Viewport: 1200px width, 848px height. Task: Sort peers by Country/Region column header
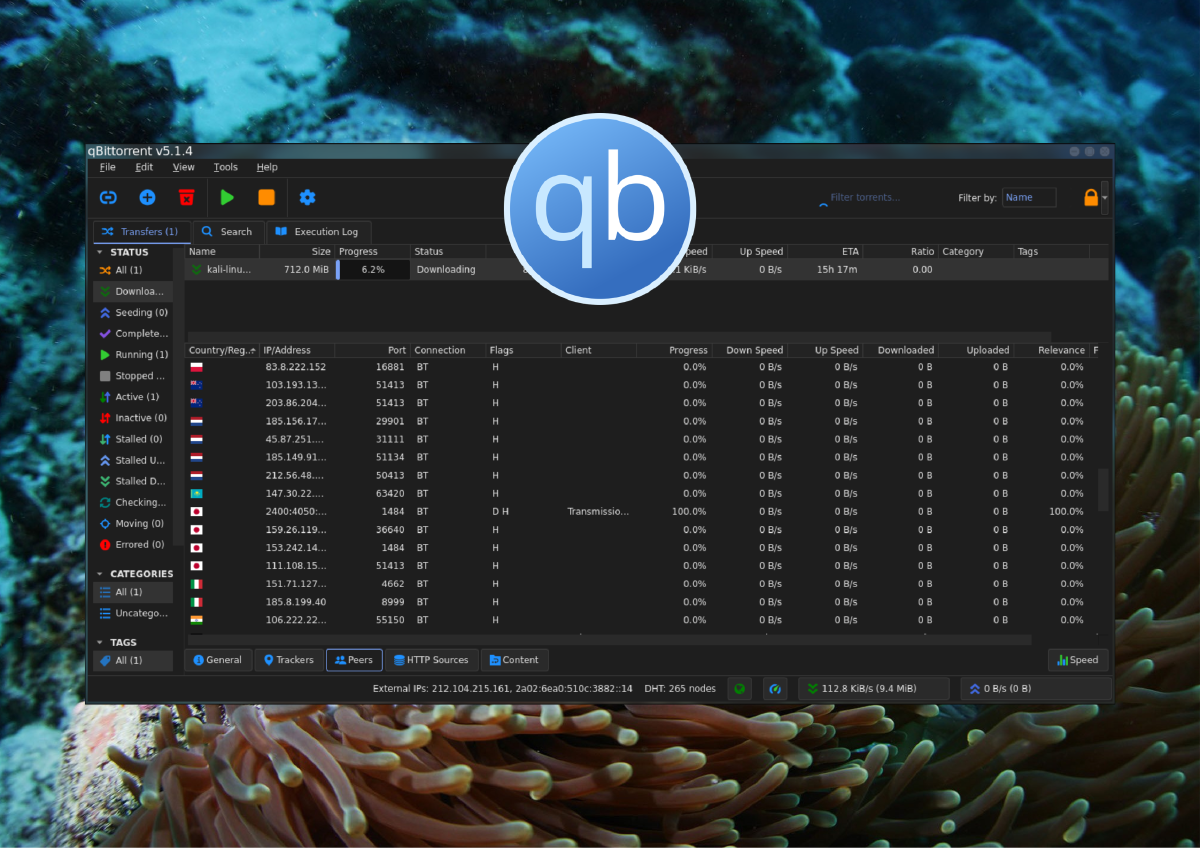pyautogui.click(x=222, y=350)
